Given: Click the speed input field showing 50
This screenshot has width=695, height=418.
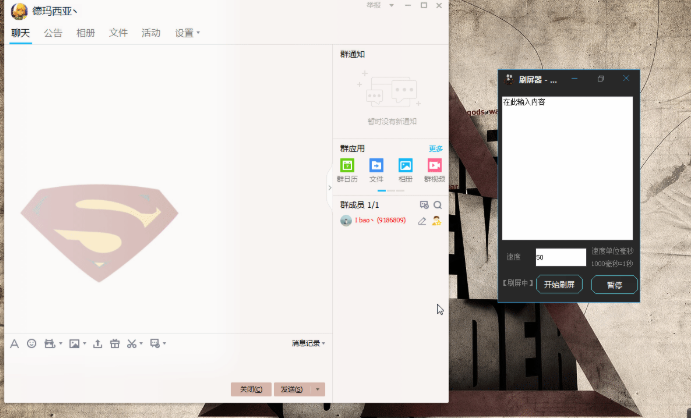Looking at the screenshot, I should pyautogui.click(x=561, y=257).
